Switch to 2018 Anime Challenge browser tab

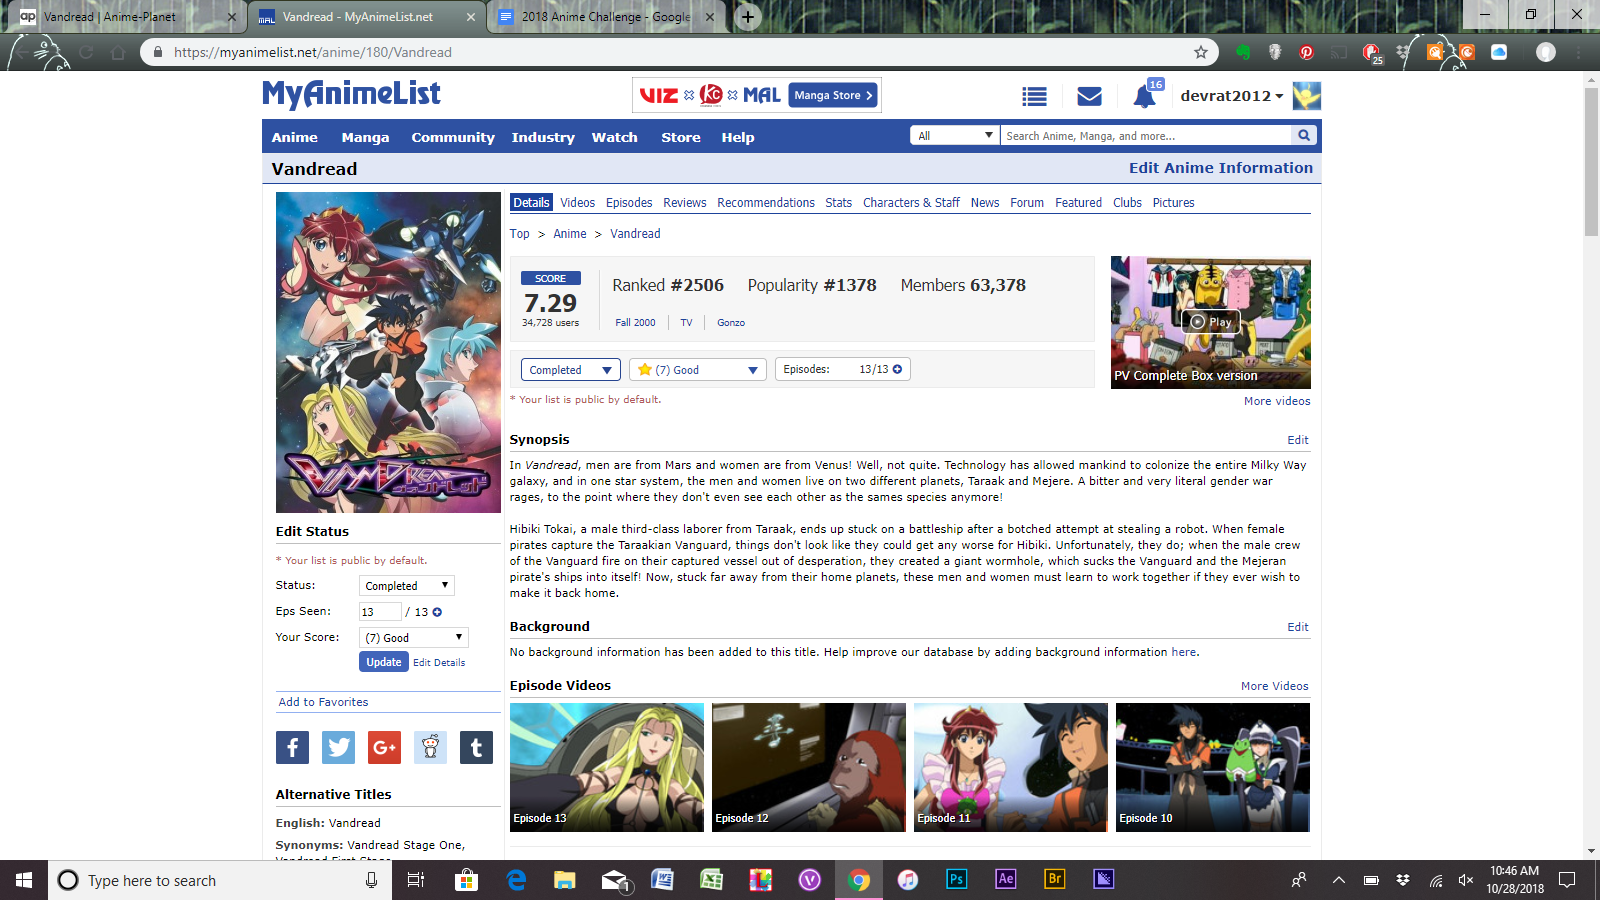click(605, 17)
